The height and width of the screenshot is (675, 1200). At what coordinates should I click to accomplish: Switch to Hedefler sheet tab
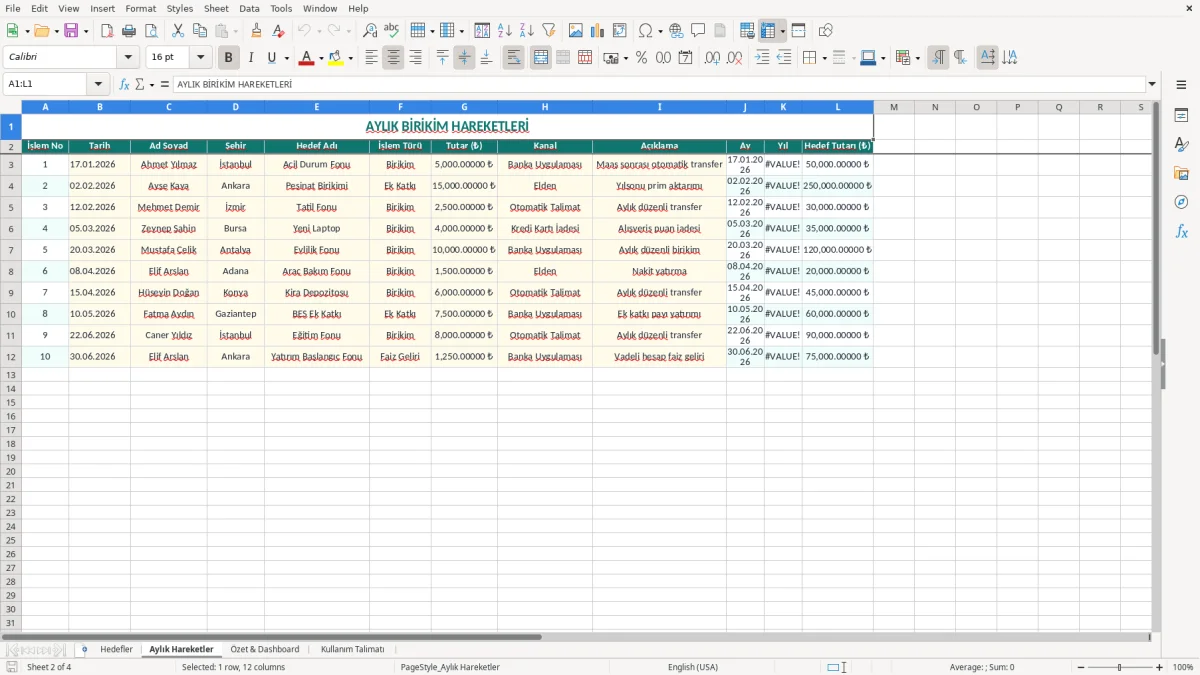(x=116, y=649)
